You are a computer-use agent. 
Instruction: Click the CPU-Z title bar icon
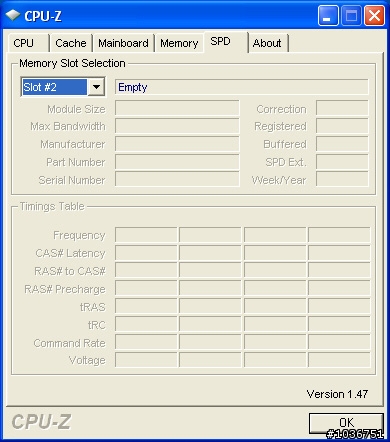[13, 15]
